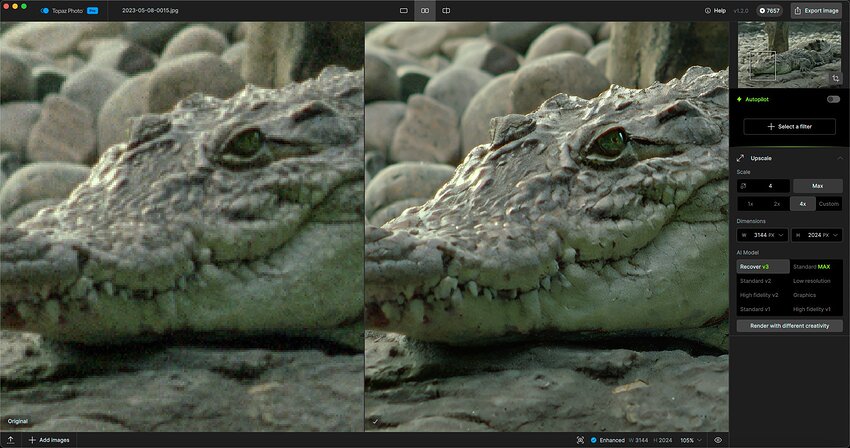Select the side-by-side comparison view icon
The height and width of the screenshot is (448, 850).
pos(425,11)
